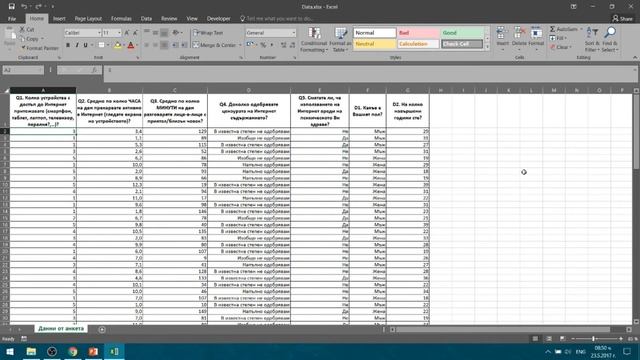
Task: Open the font name dropdown Calibri
Action: click(99, 33)
